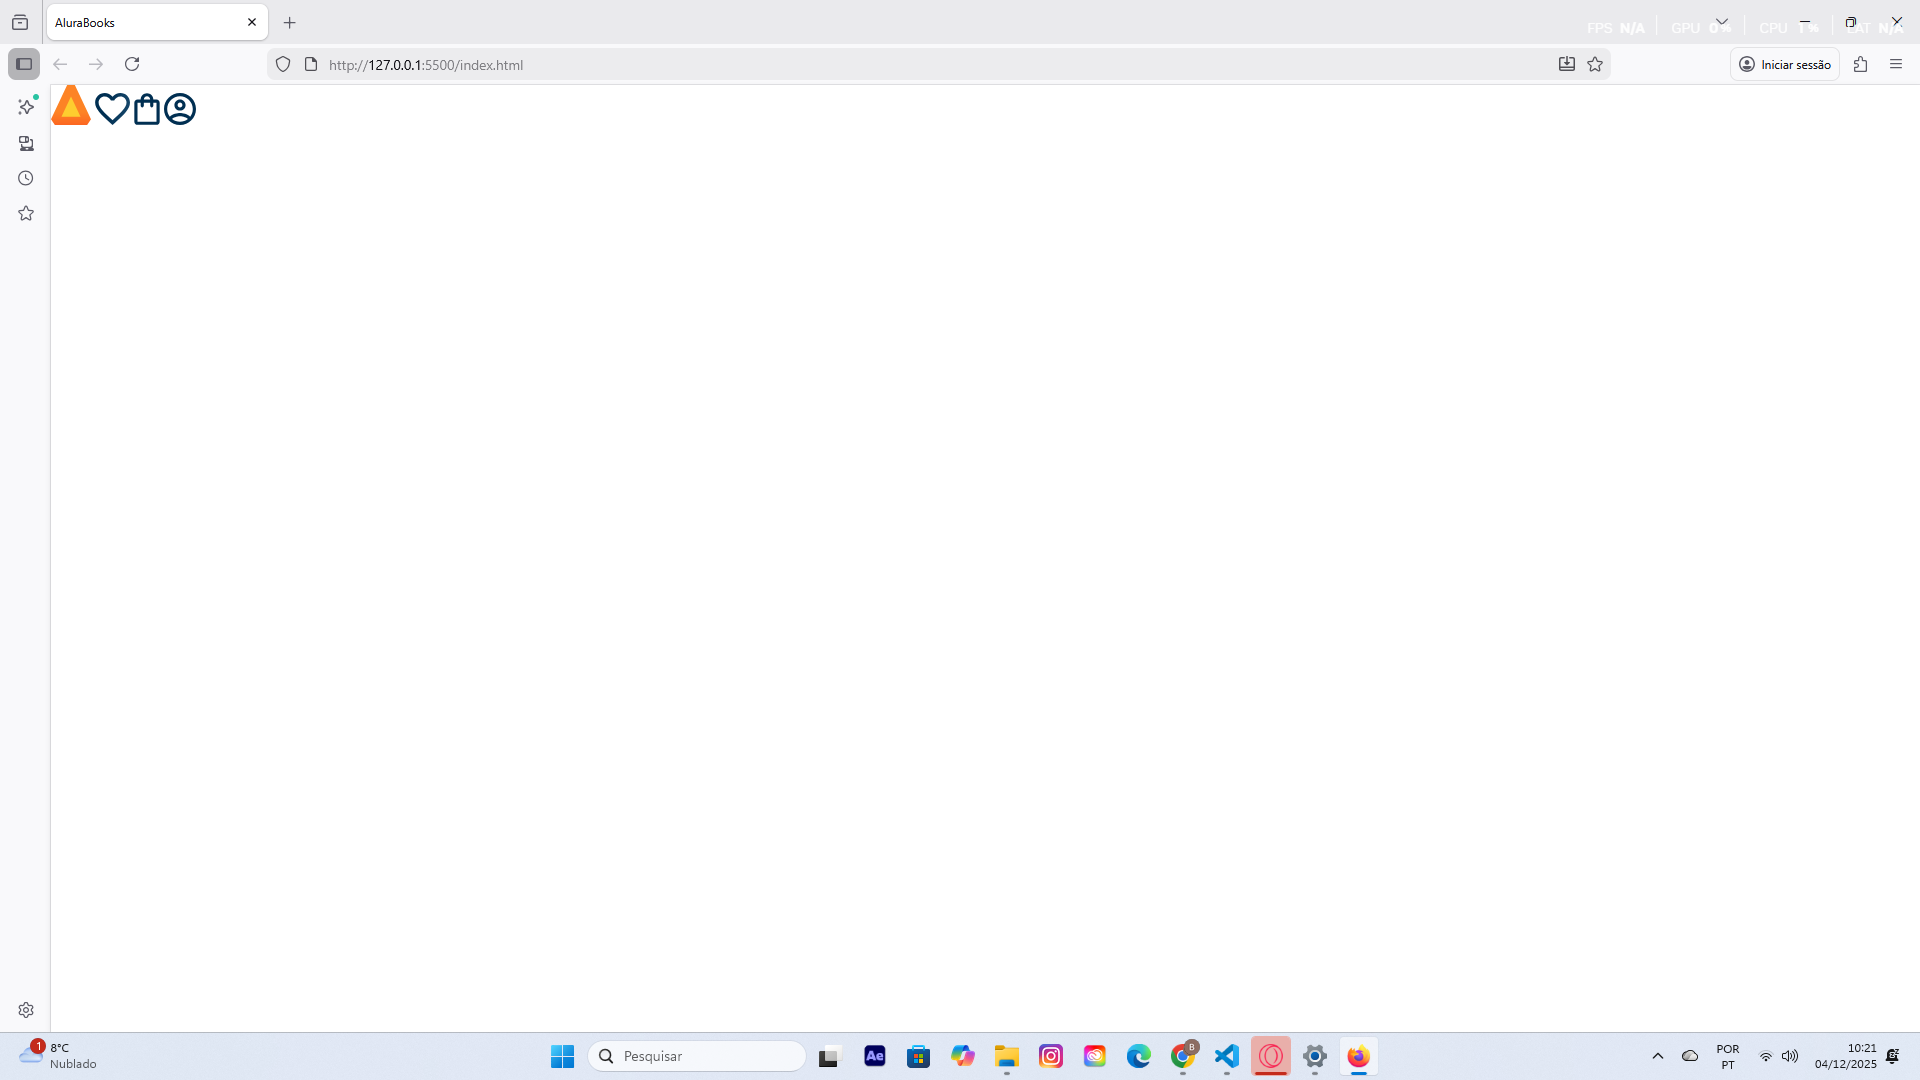
Task: Toggle the bookmark star in the address bar
Action: pyautogui.click(x=1595, y=64)
